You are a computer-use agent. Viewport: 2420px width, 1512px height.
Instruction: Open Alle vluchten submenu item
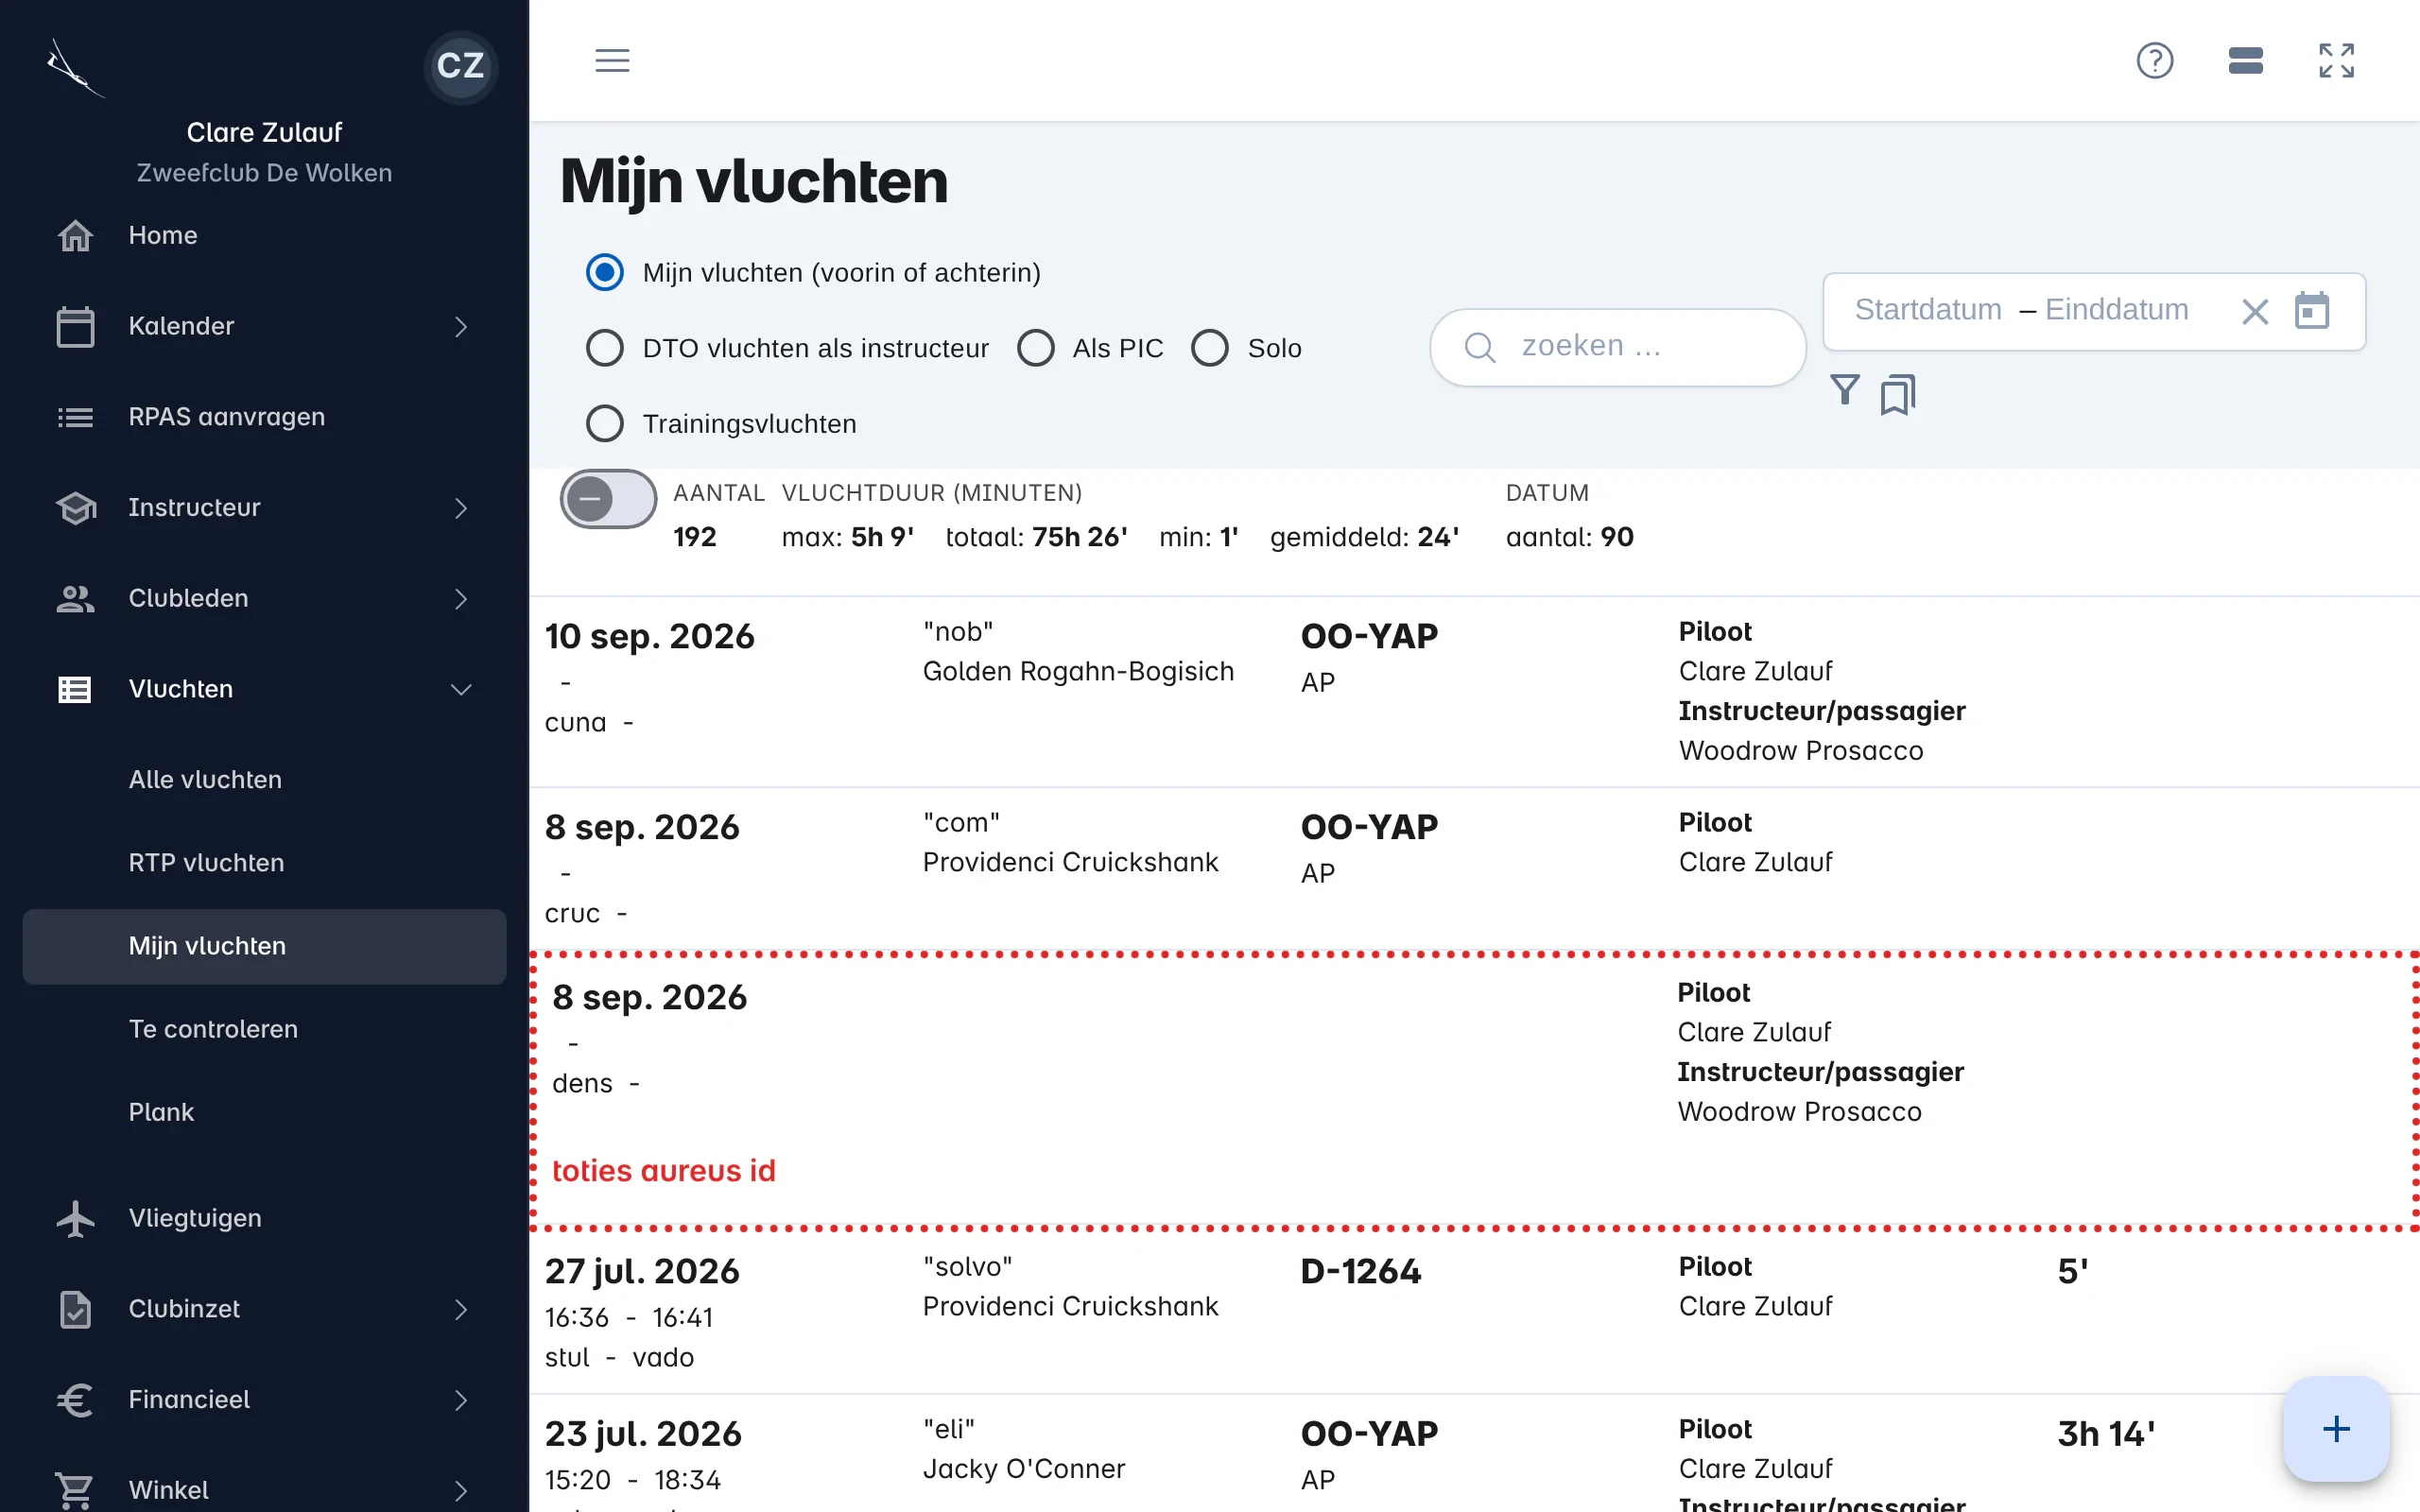(264, 780)
